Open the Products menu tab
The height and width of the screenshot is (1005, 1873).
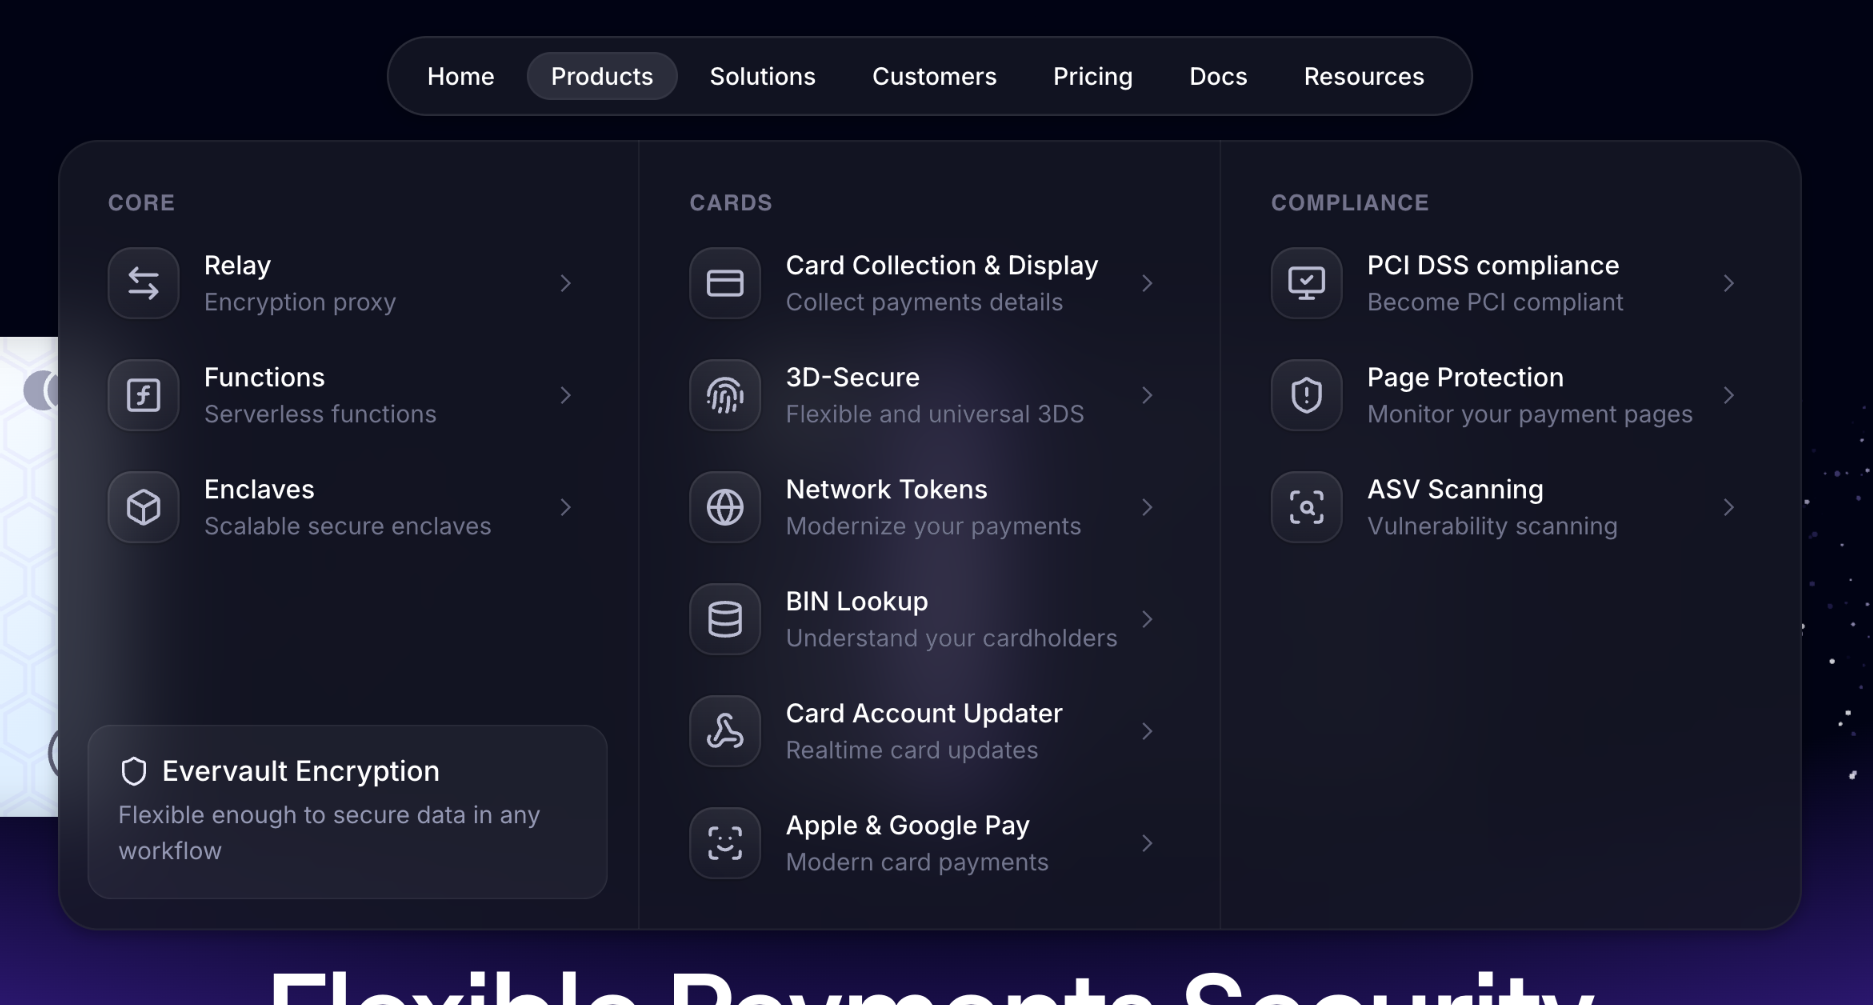(x=601, y=76)
